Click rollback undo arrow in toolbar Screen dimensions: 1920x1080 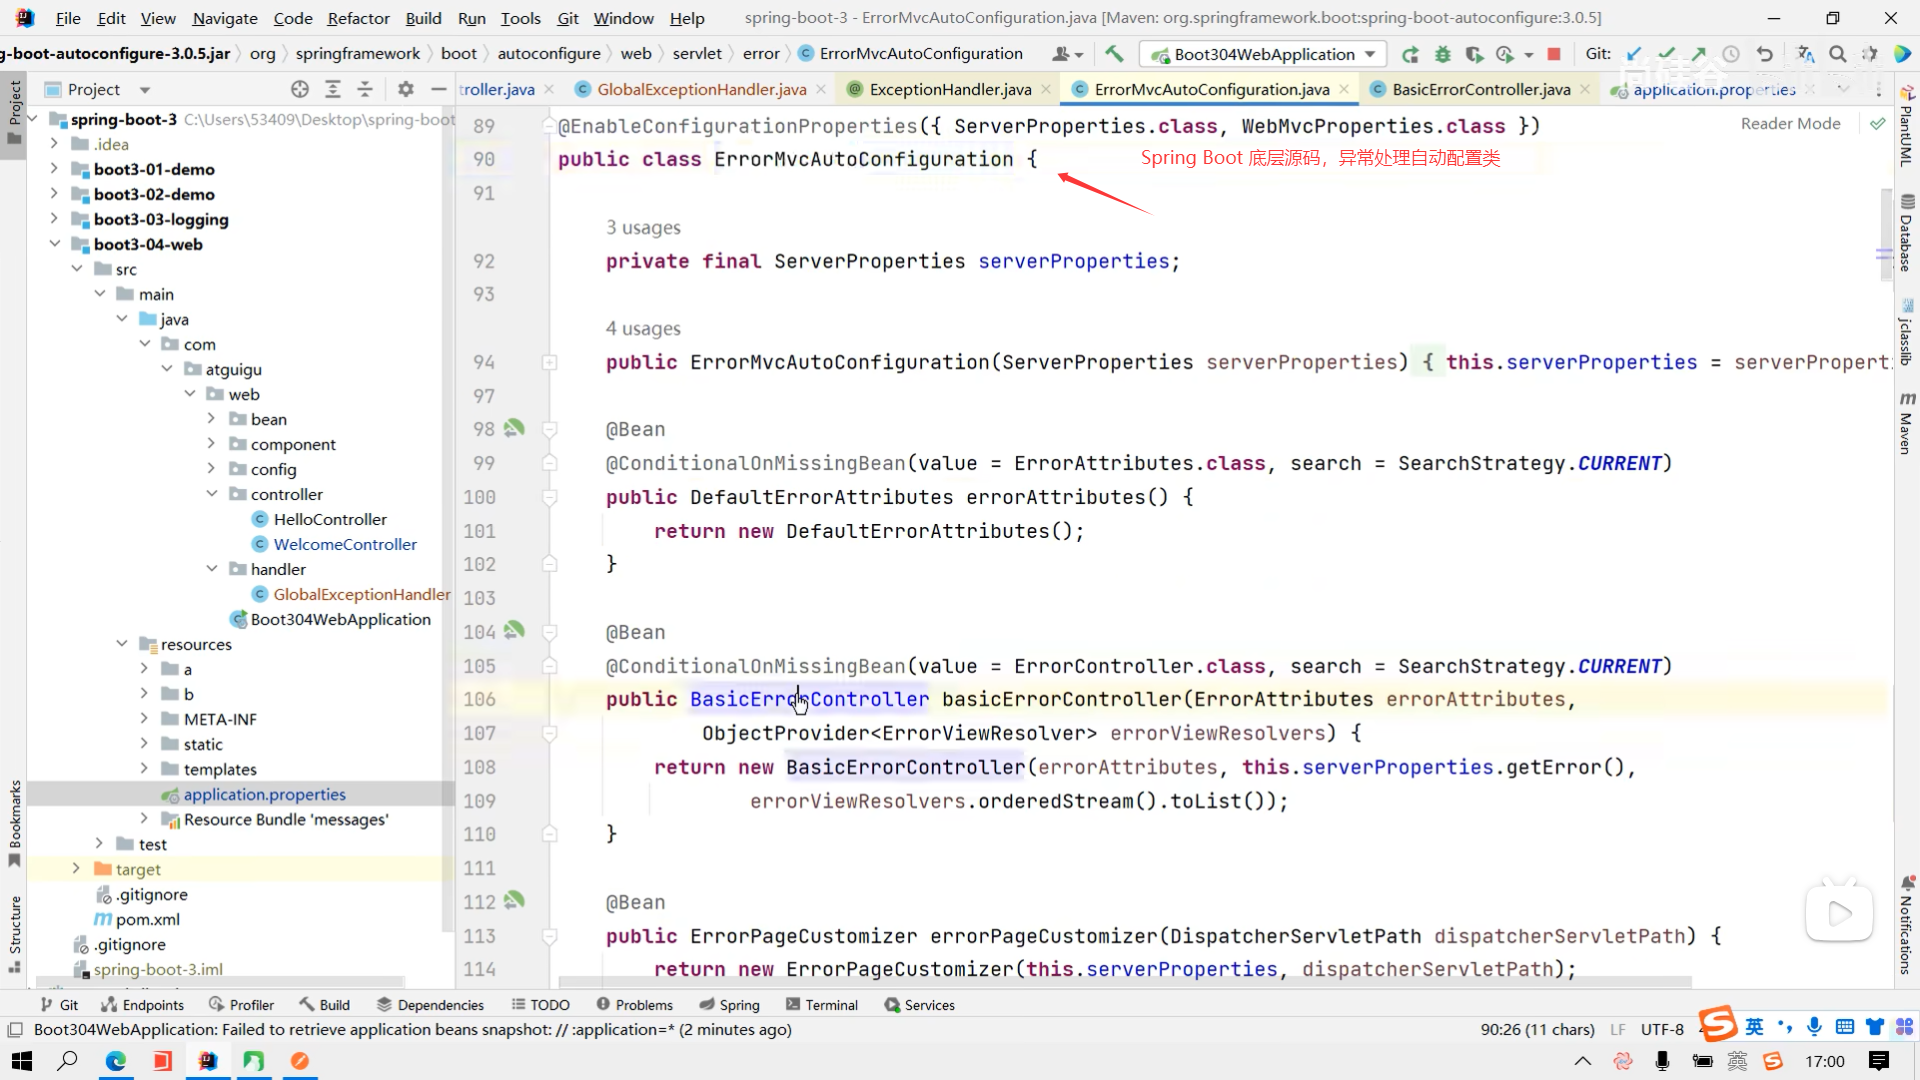pos(1765,54)
